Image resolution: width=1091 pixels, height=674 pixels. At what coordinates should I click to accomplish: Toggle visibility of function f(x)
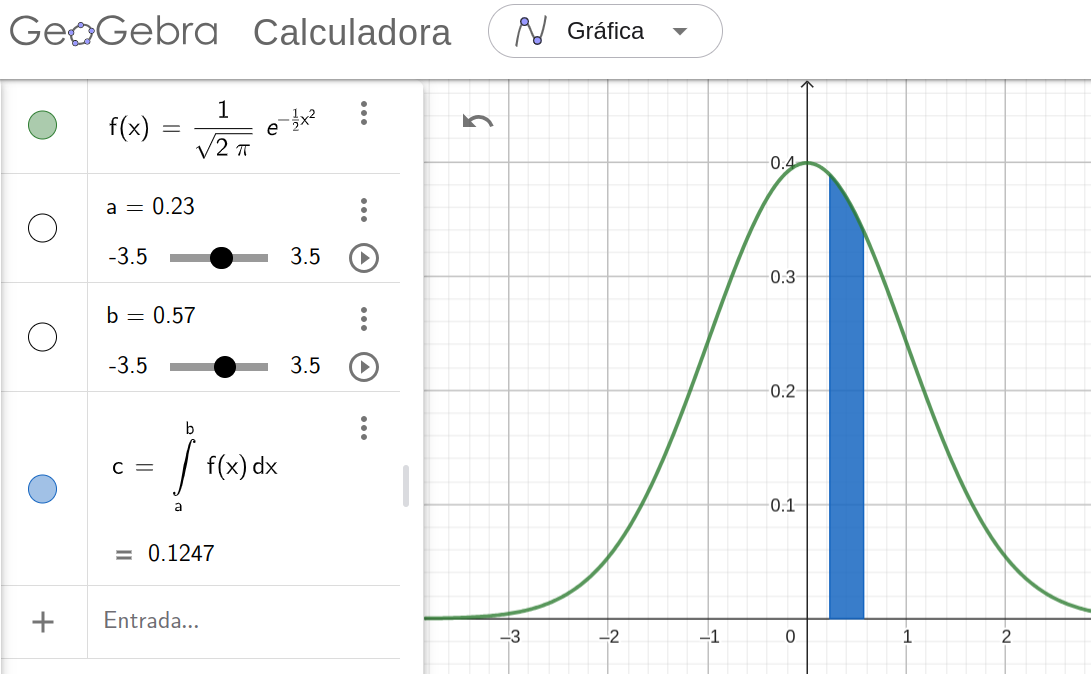pos(42,125)
